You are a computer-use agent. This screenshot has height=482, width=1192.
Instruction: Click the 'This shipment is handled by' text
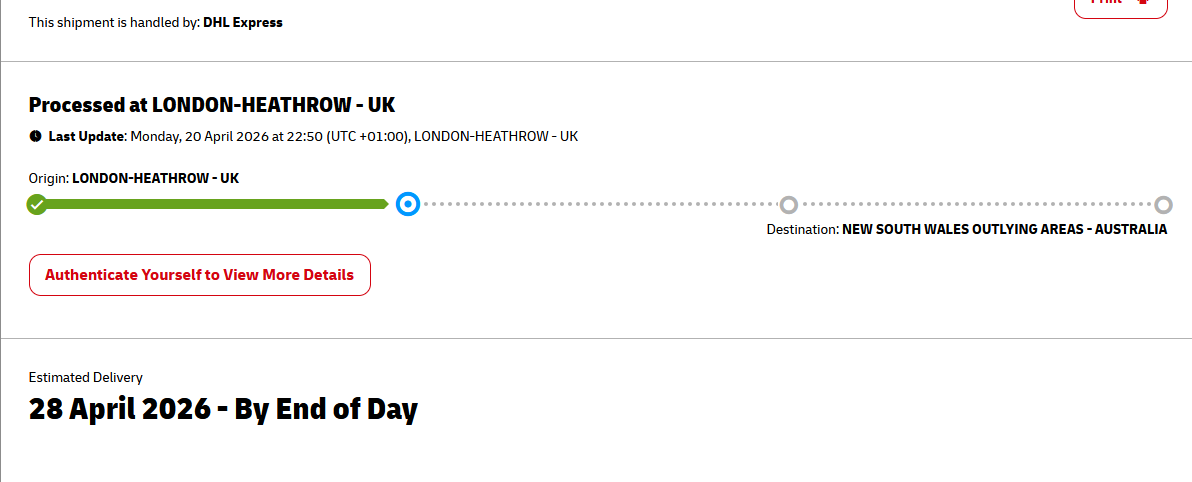click(114, 22)
